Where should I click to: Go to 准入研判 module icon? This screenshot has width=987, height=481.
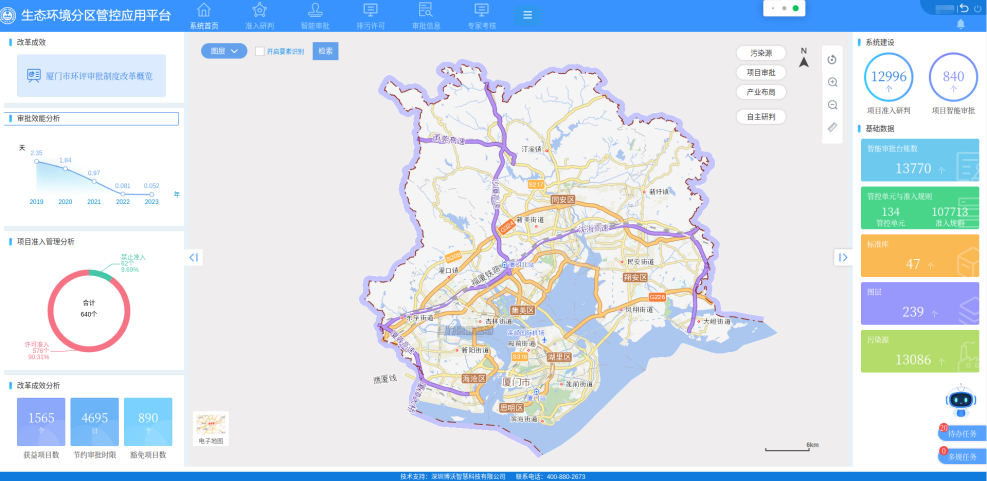[260, 10]
